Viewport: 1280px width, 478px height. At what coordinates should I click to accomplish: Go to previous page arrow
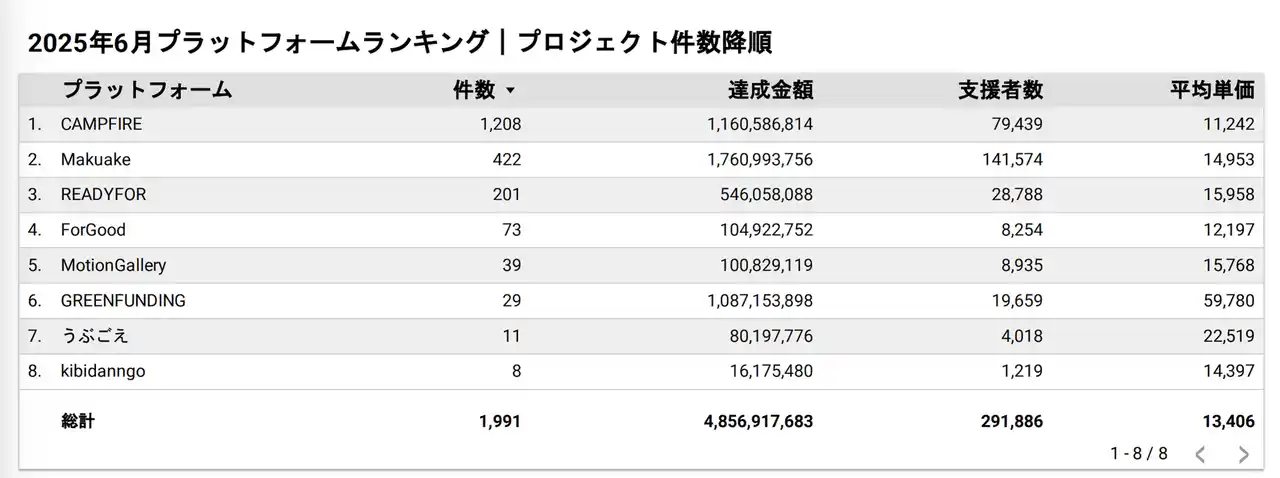[1200, 454]
